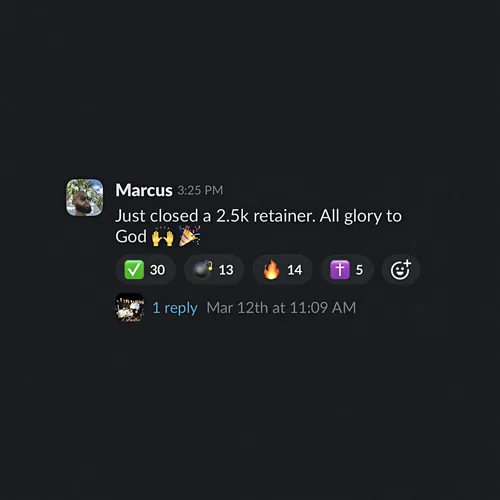The height and width of the screenshot is (500, 500).
Task: Click the reaction count 5
Action: pos(359,270)
